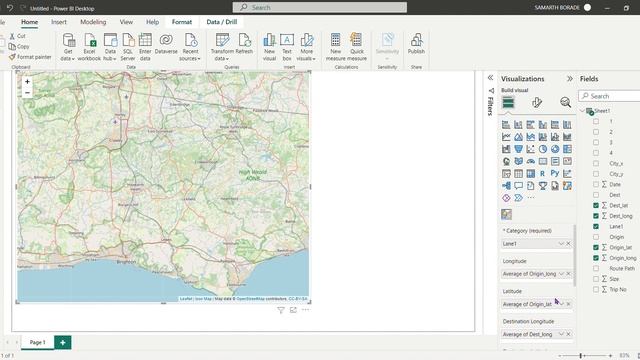Open the Get data tool
This screenshot has height=360, width=640.
tap(68, 47)
